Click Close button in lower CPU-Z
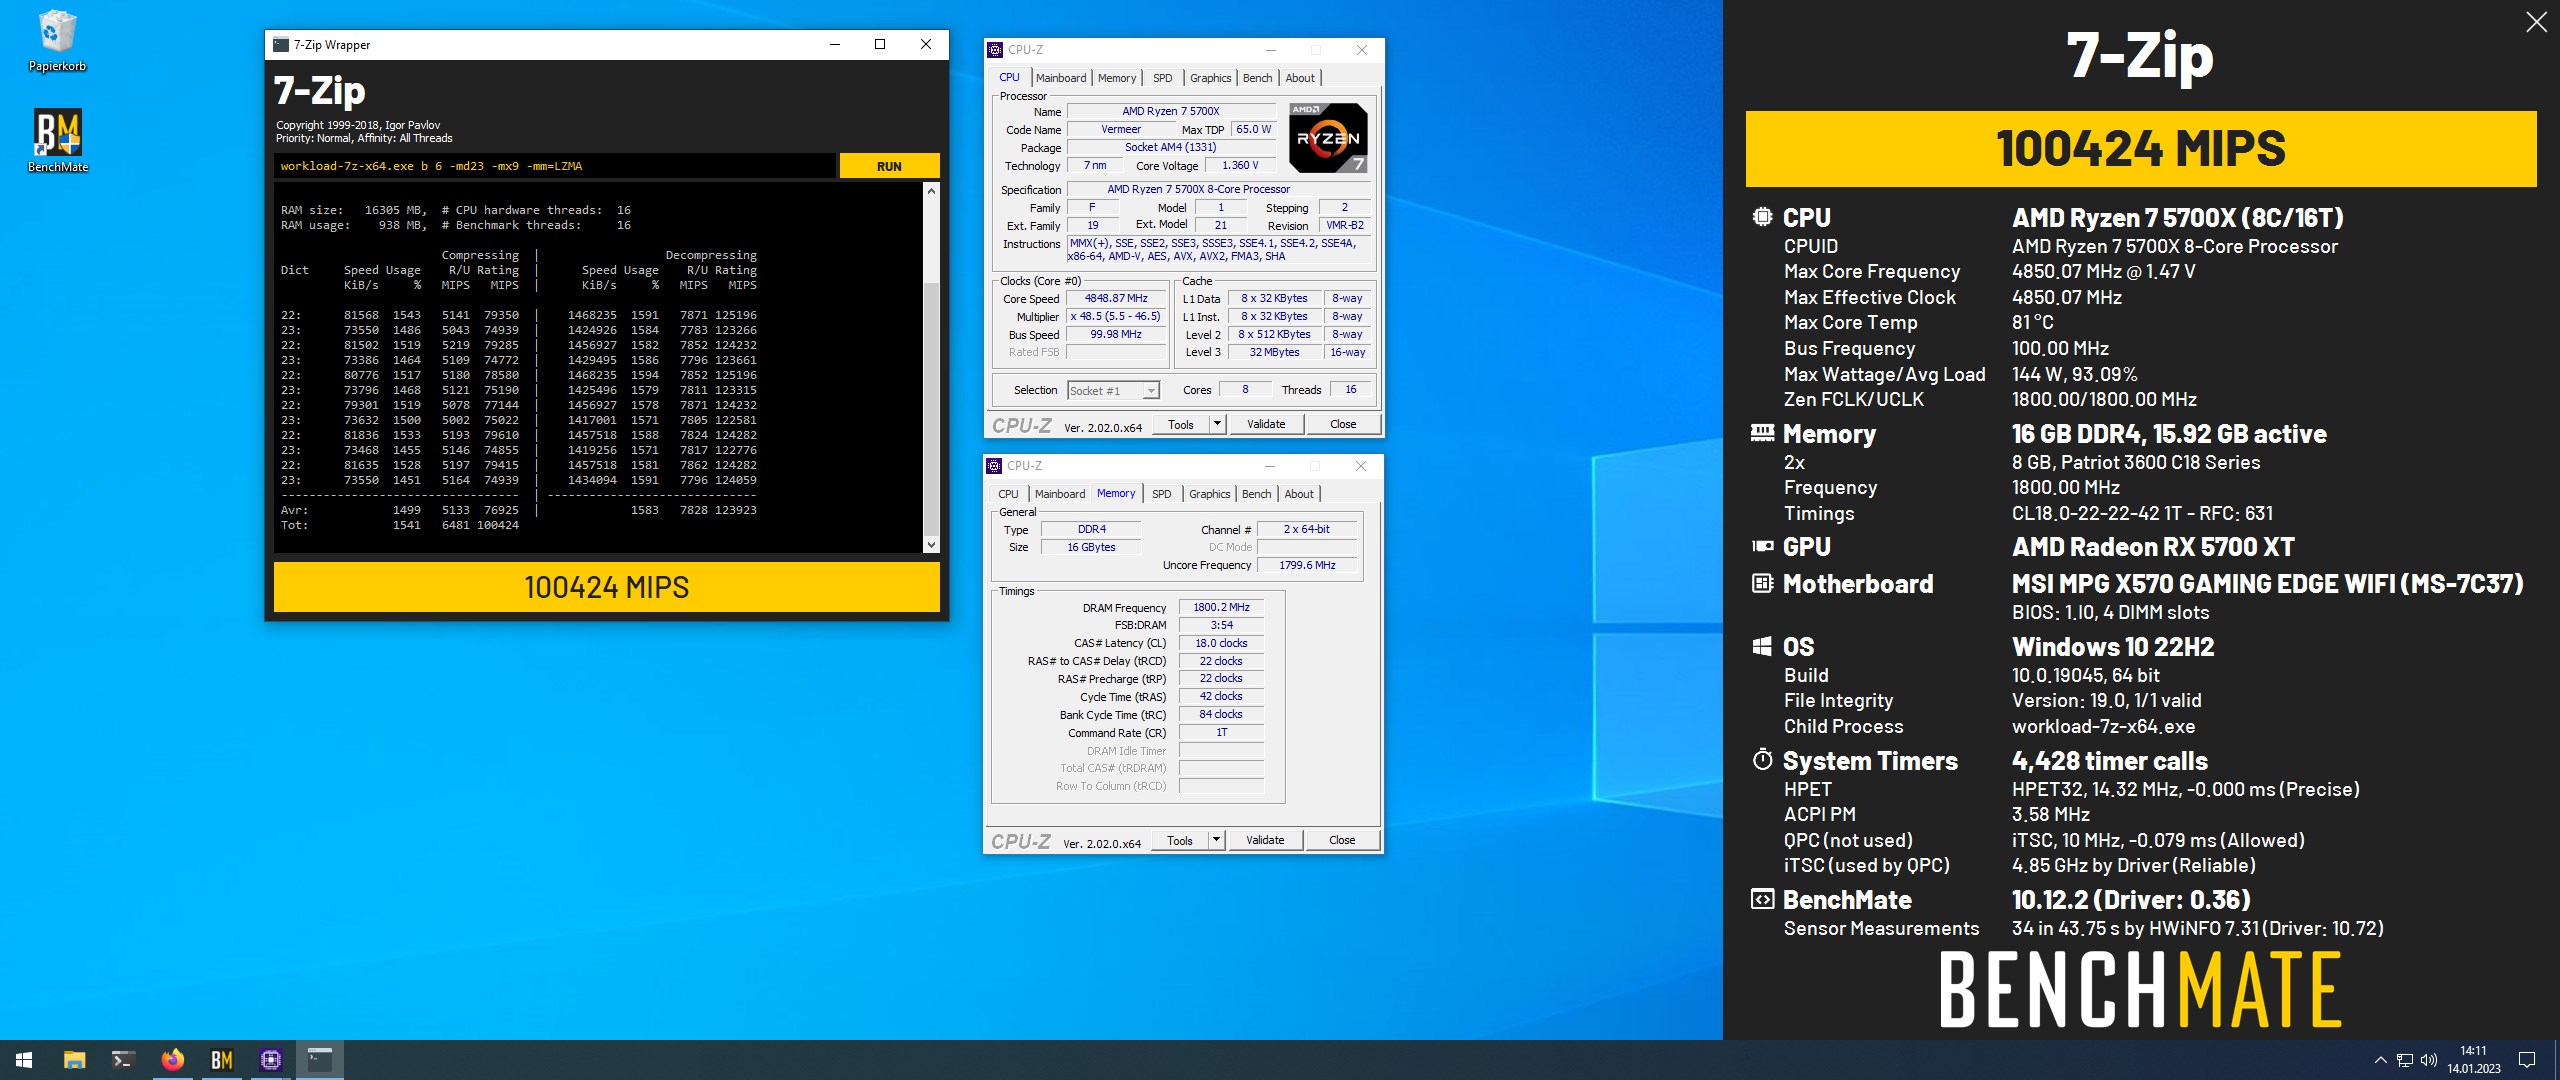 (x=1342, y=840)
